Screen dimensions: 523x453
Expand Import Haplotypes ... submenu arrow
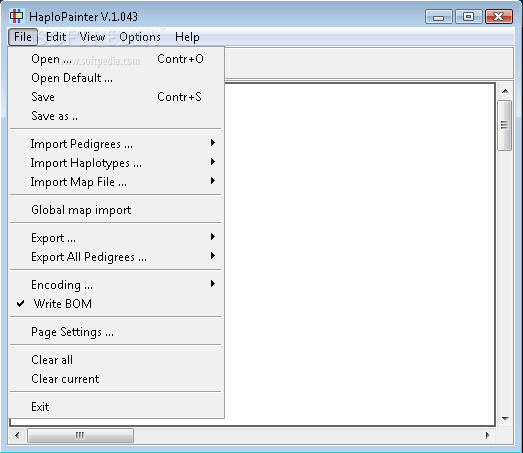click(x=213, y=162)
